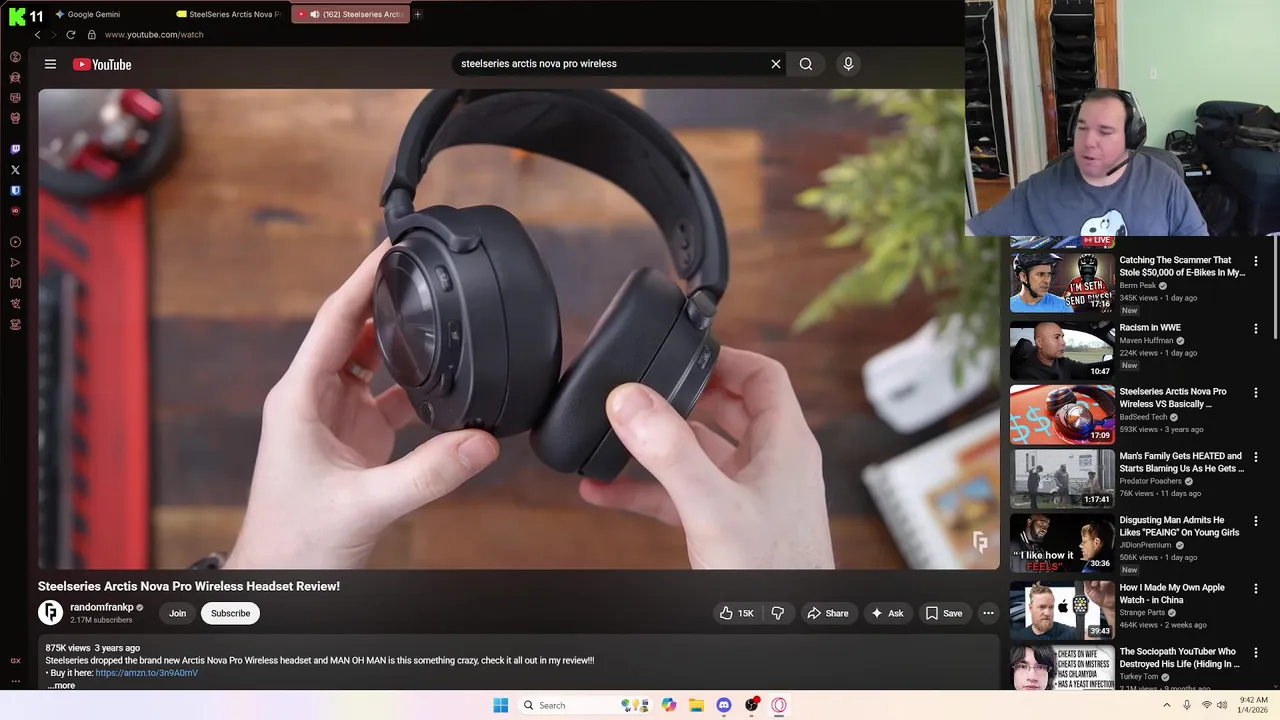Open Man's Family Gets HEATED thumbnail
This screenshot has height=720, width=1280.
[x=1062, y=478]
